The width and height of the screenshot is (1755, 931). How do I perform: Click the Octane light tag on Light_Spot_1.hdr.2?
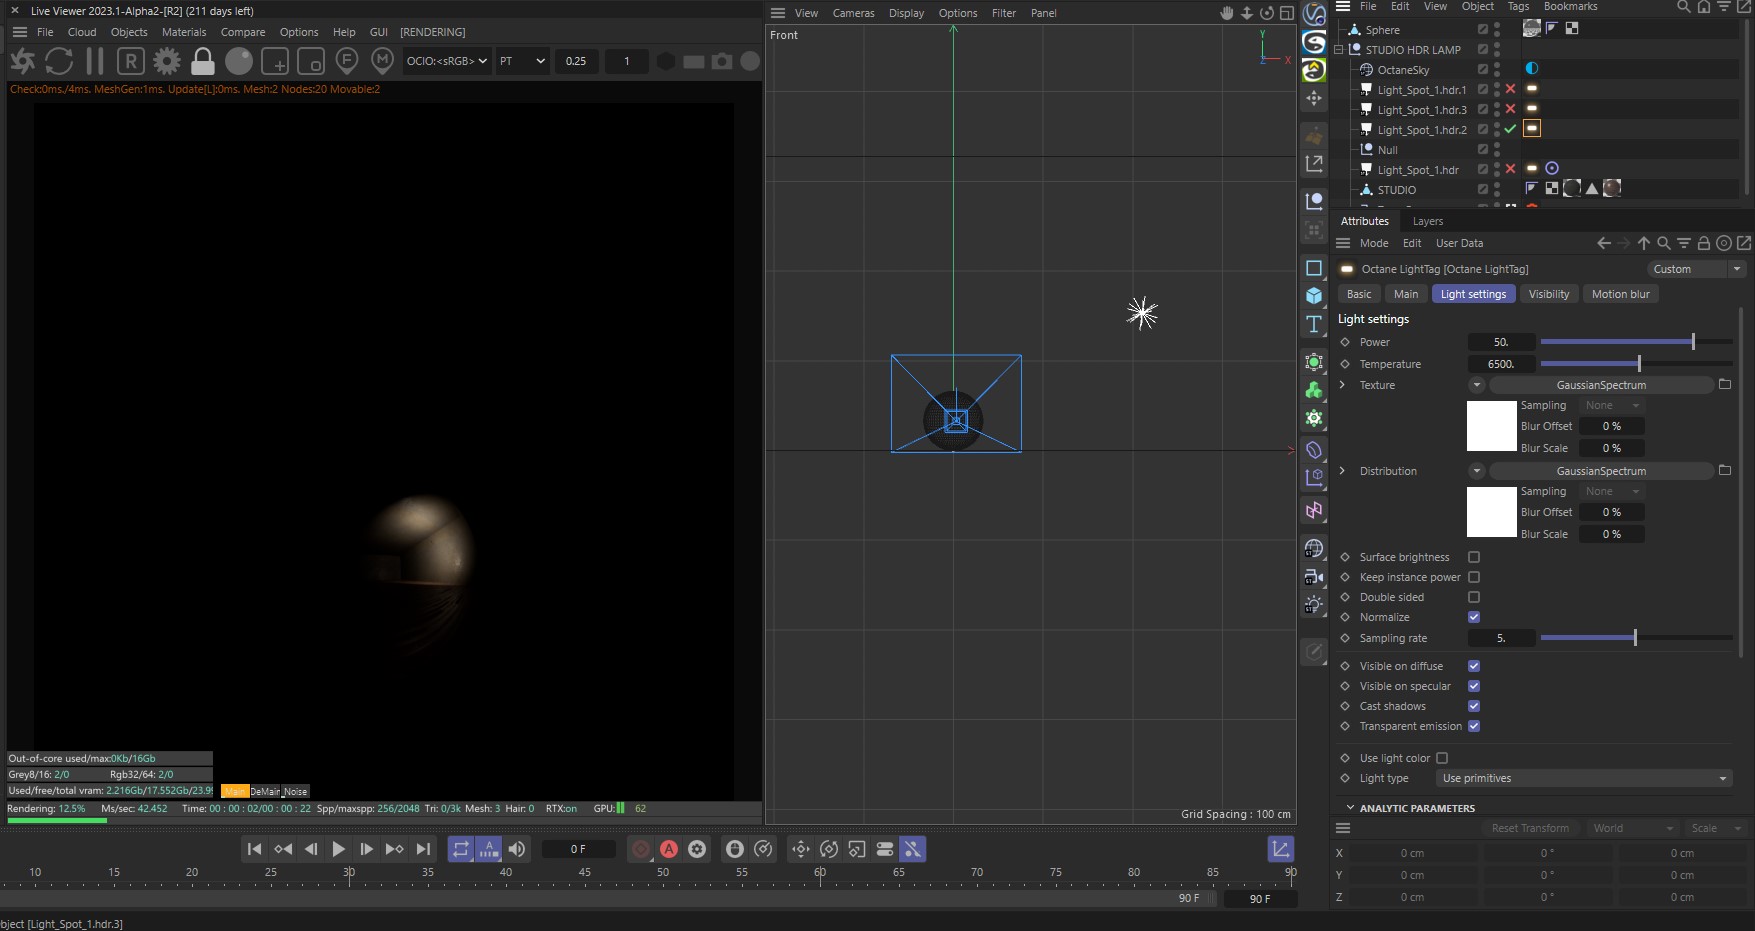[1532, 129]
